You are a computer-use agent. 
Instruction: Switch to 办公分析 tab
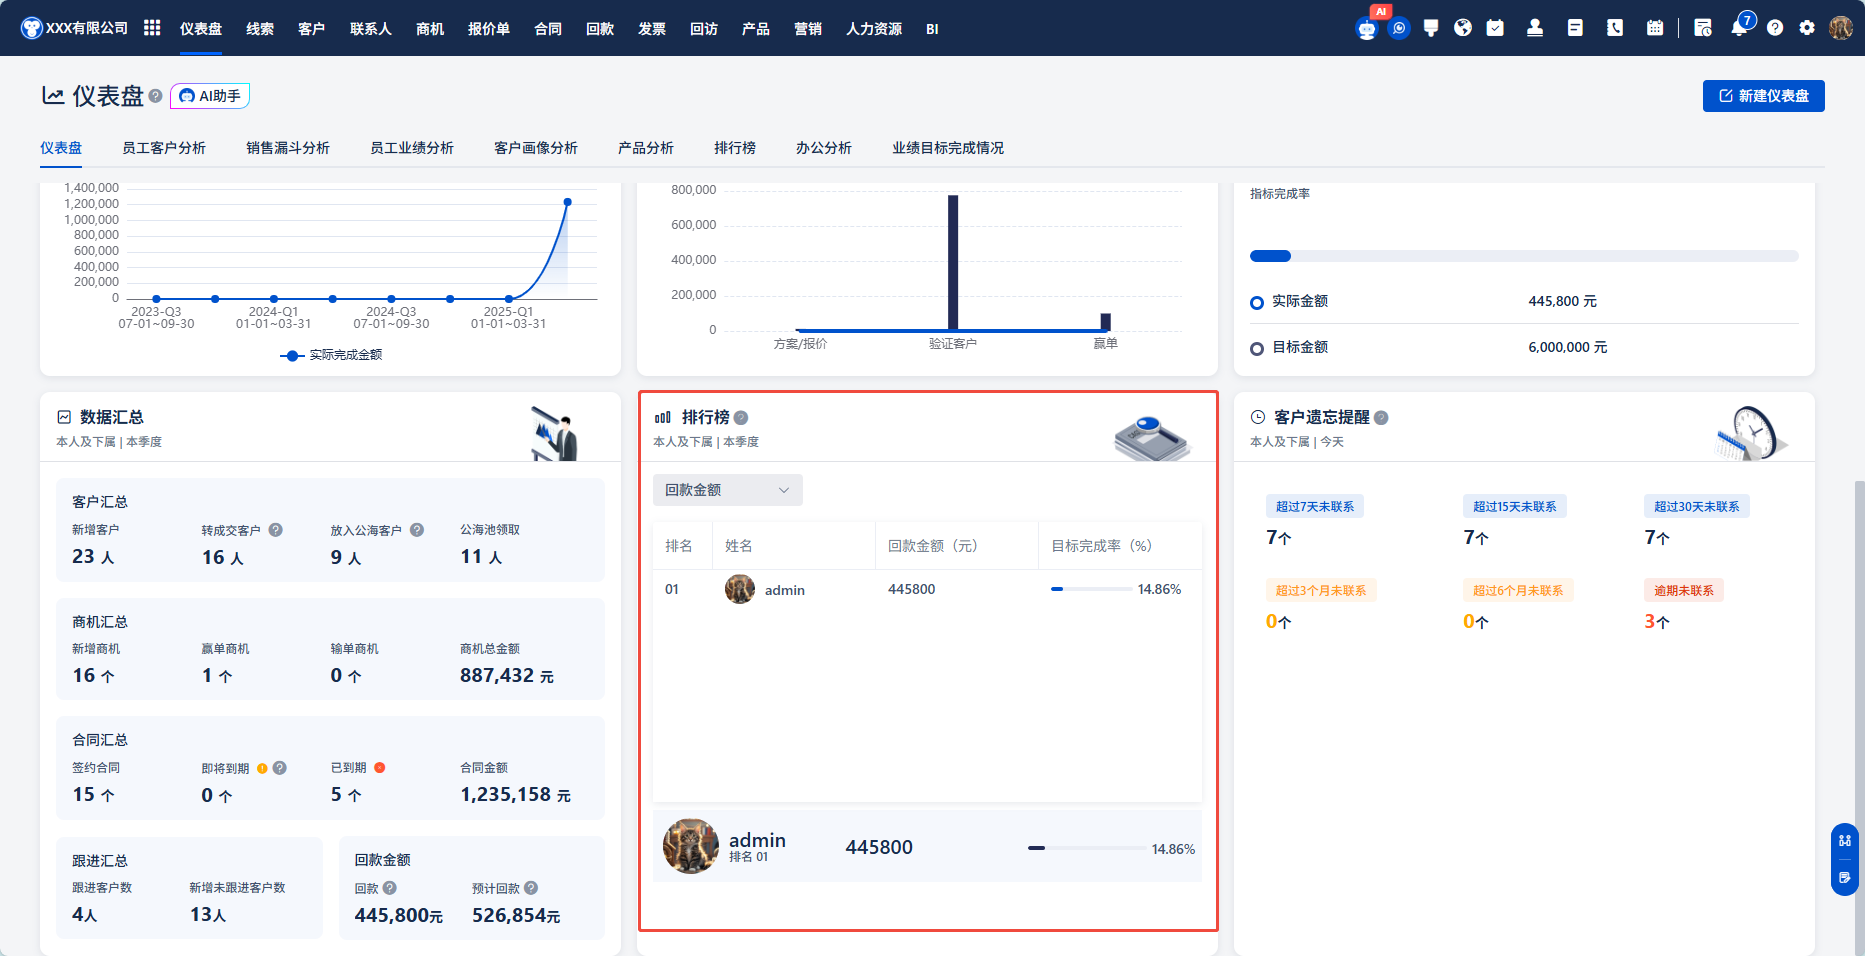[824, 148]
